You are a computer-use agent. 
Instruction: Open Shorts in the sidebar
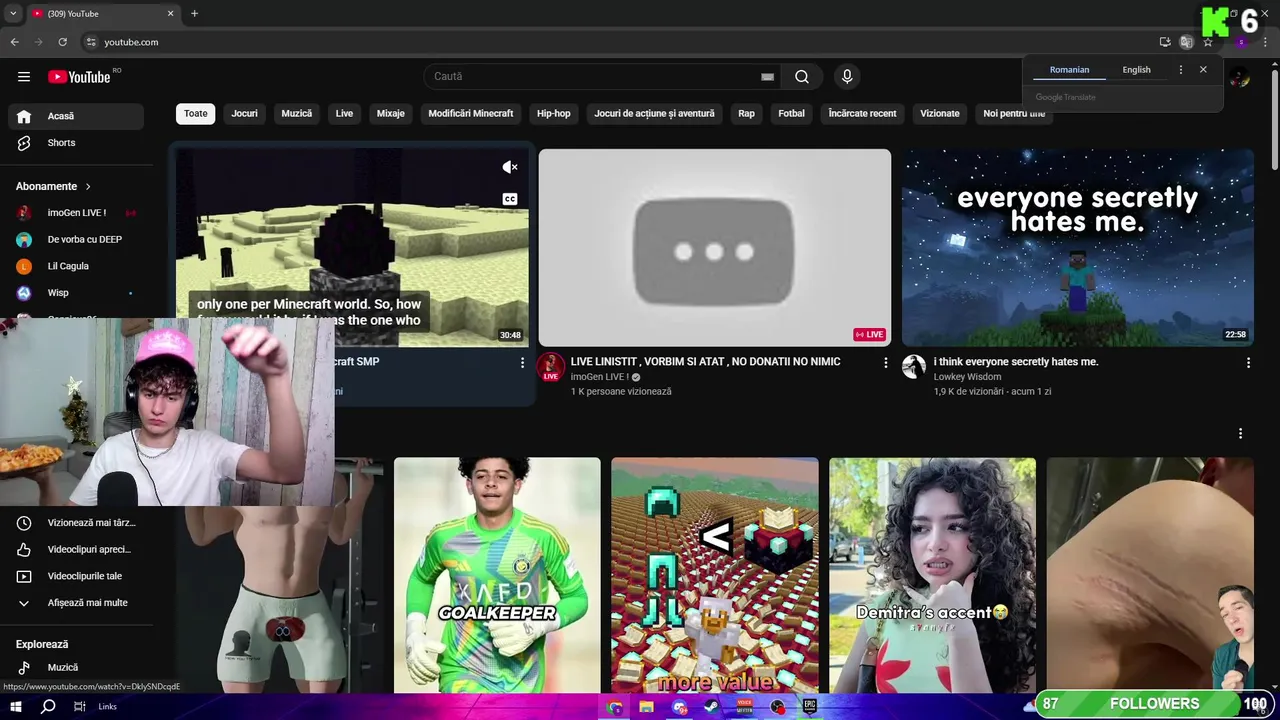(x=76, y=143)
